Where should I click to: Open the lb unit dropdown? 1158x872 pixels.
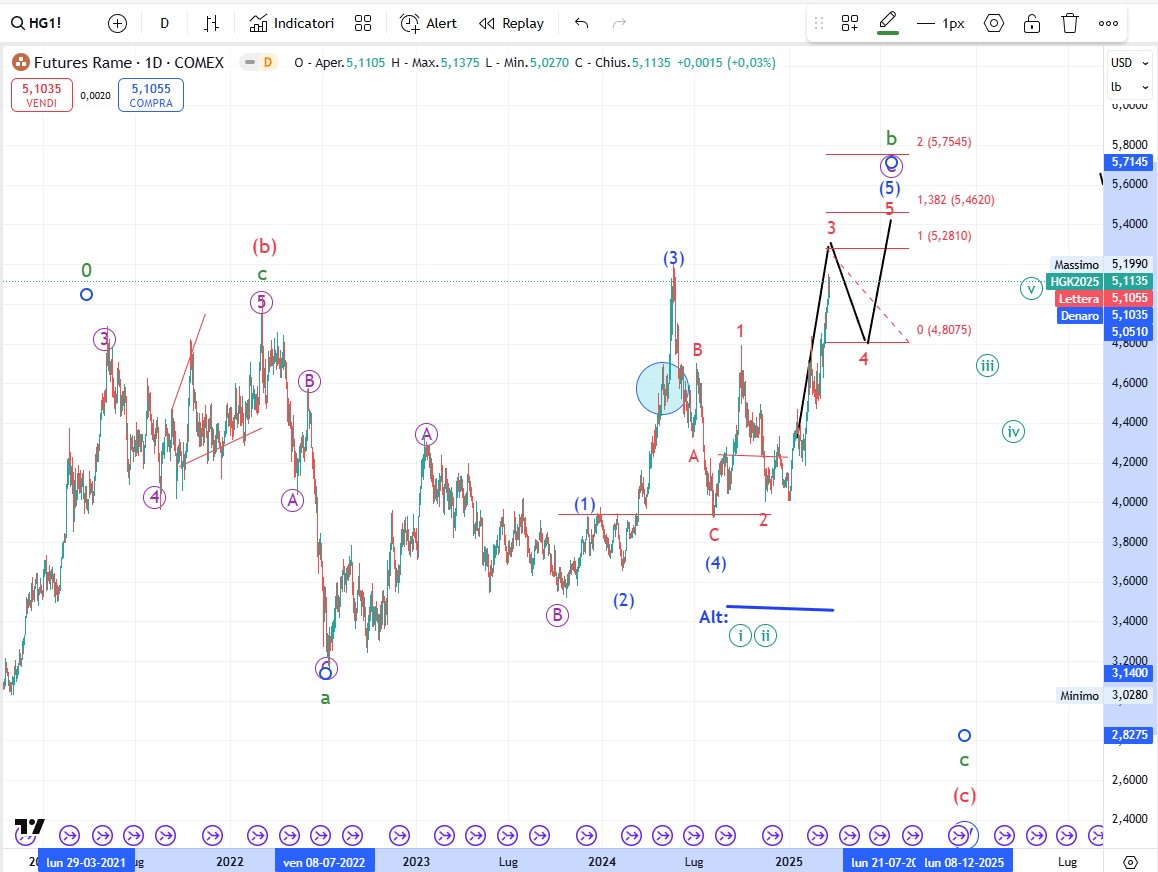pyautogui.click(x=1129, y=87)
